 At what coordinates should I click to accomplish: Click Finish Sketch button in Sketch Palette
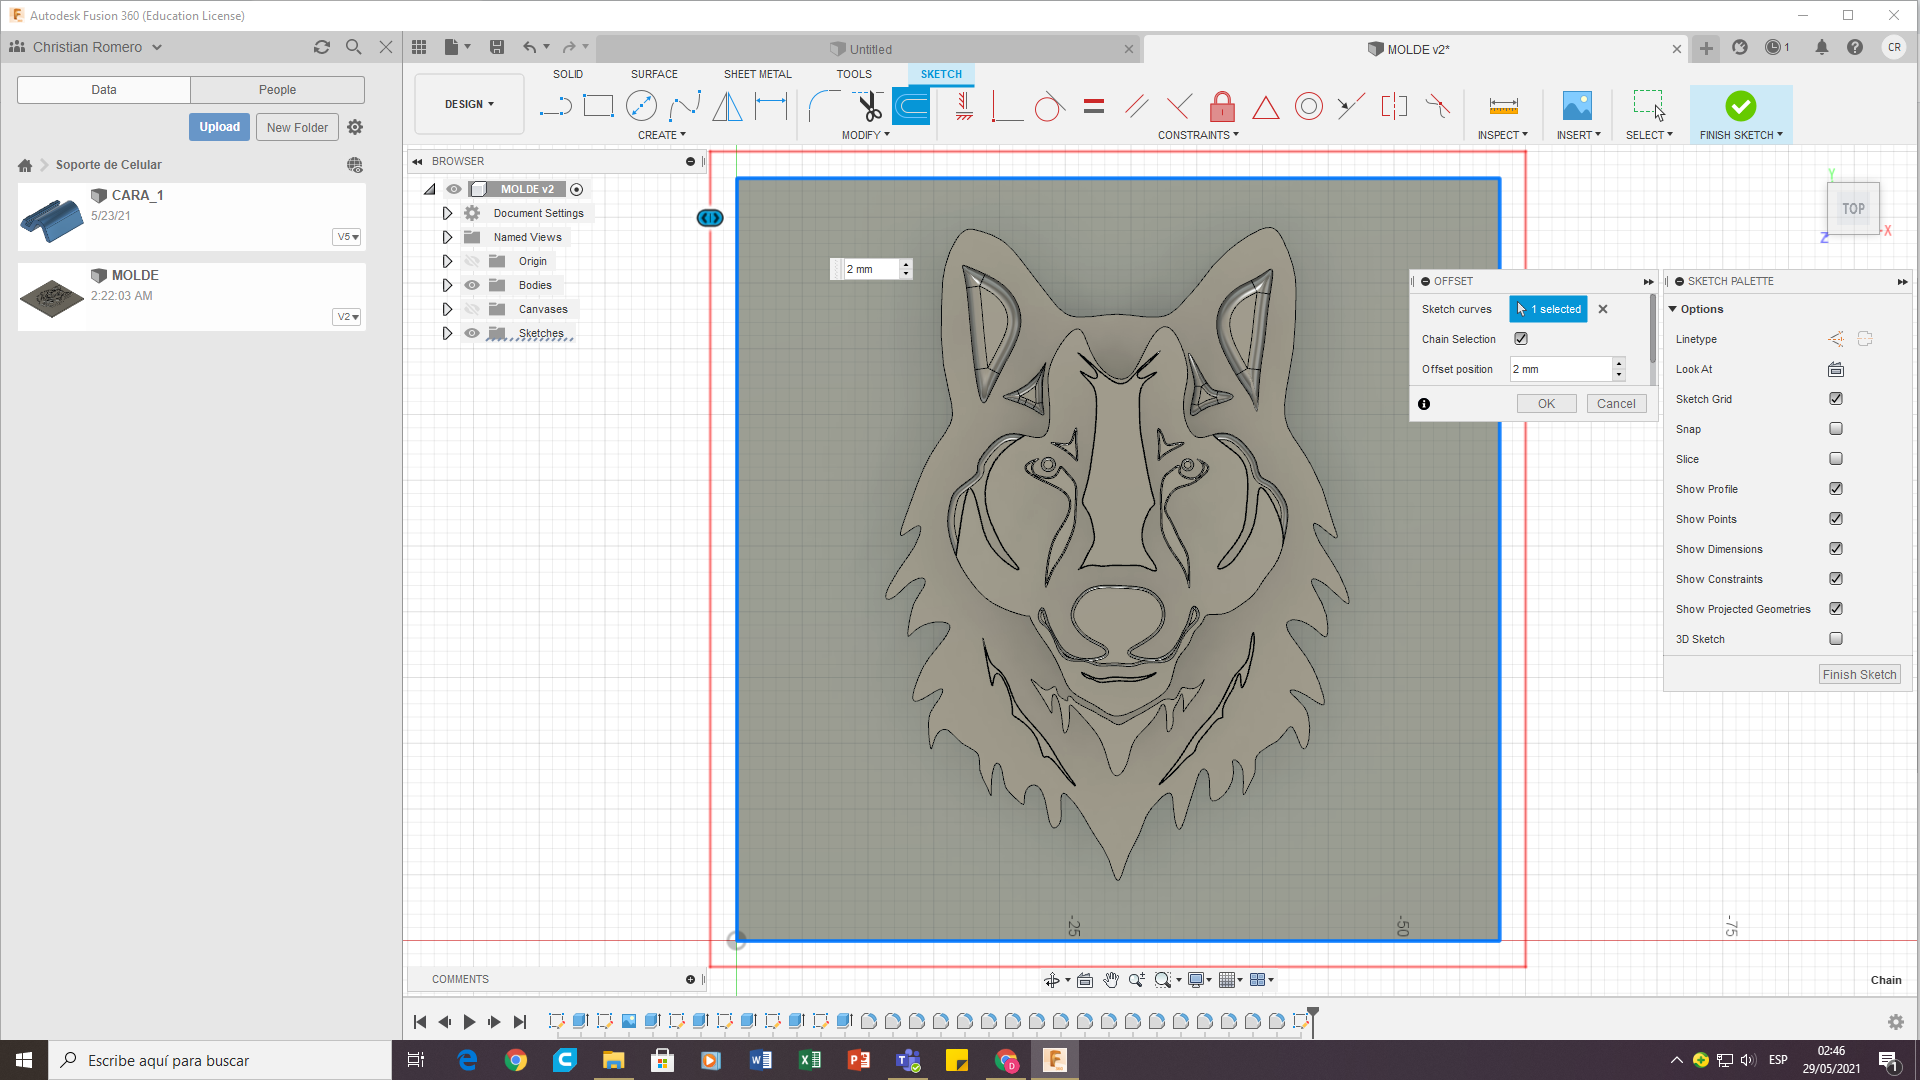(1859, 675)
